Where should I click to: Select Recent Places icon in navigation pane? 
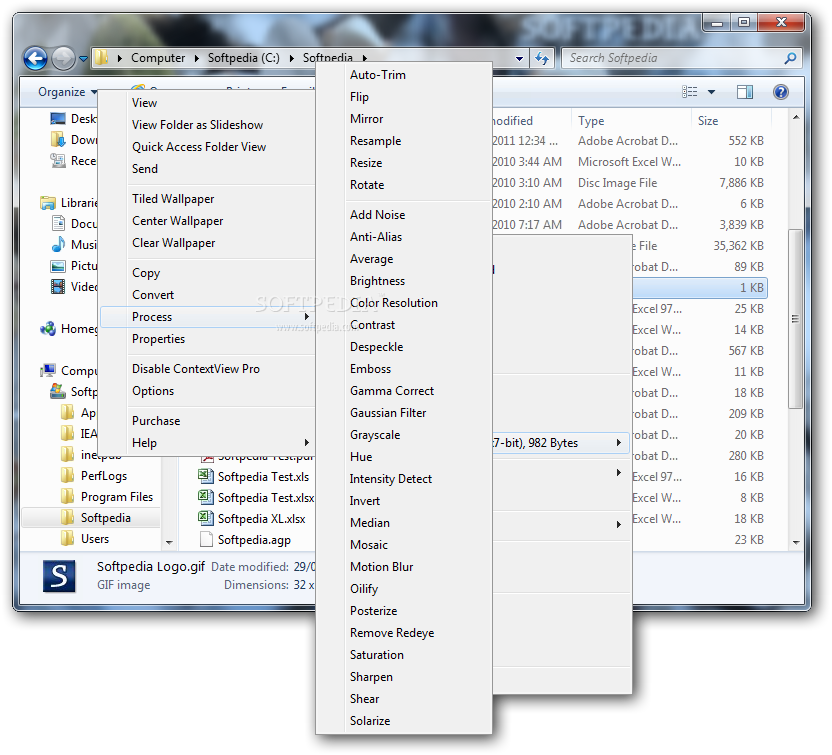[58, 160]
